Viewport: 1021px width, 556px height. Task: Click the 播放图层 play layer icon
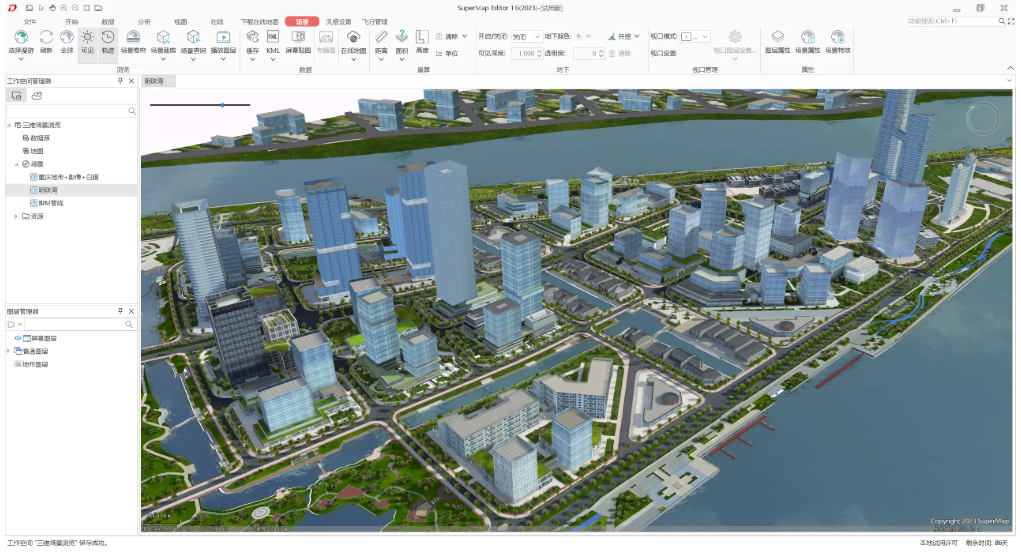tap(223, 37)
